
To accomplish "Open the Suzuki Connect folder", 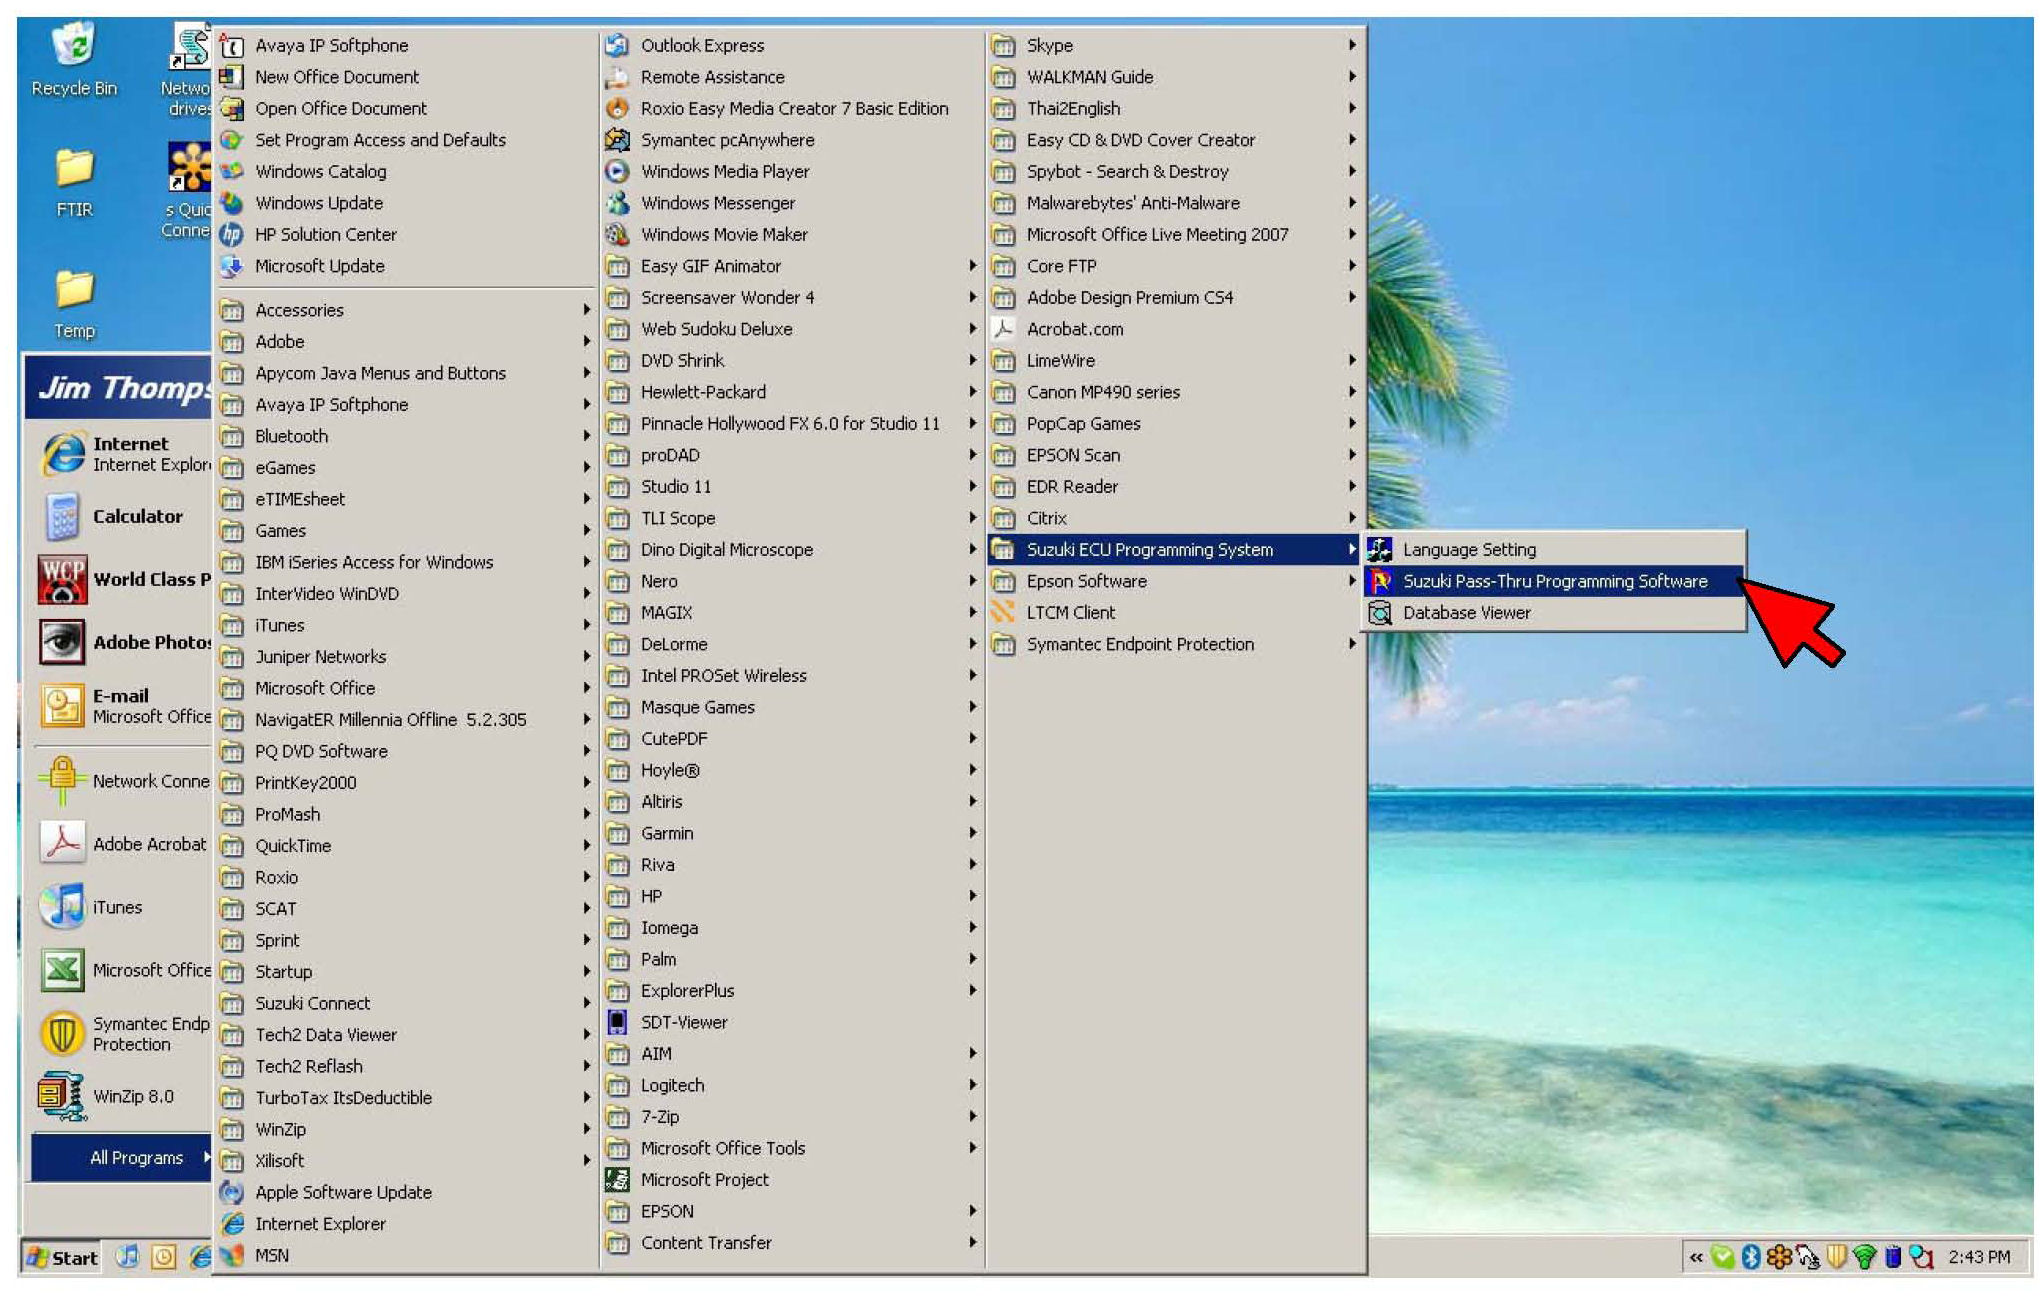I will tap(406, 1003).
